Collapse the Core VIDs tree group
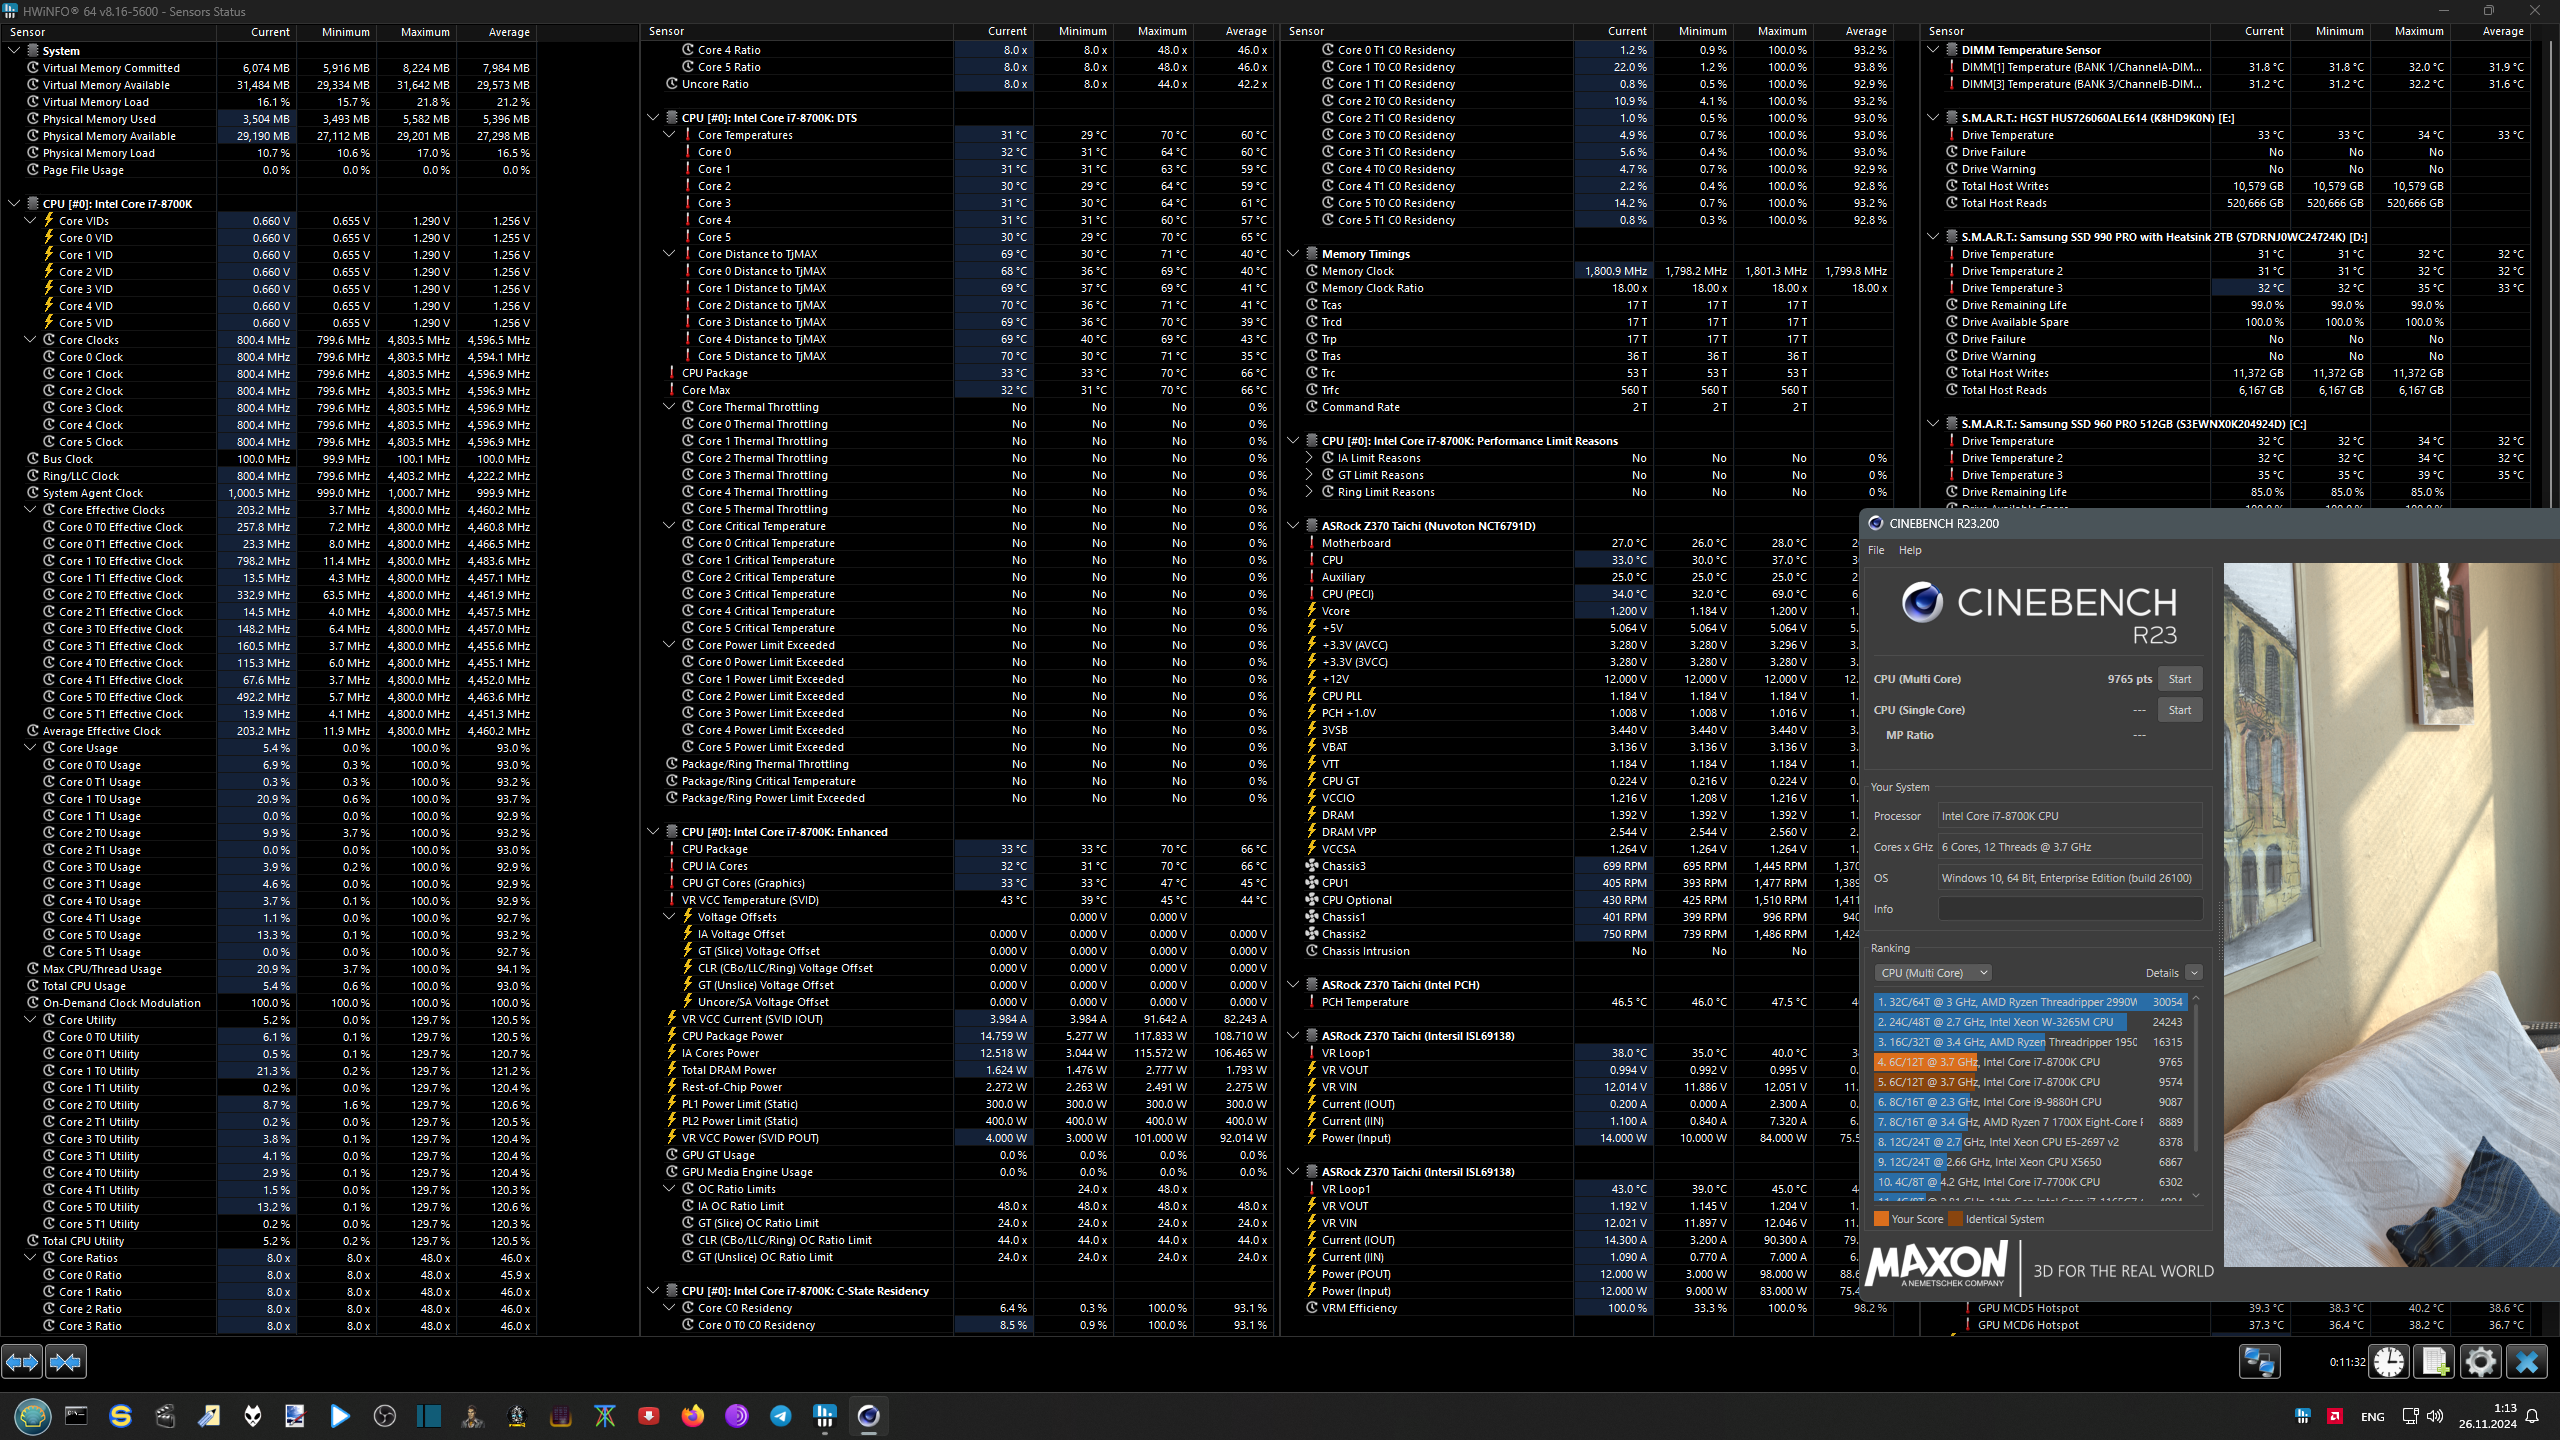 (30, 221)
